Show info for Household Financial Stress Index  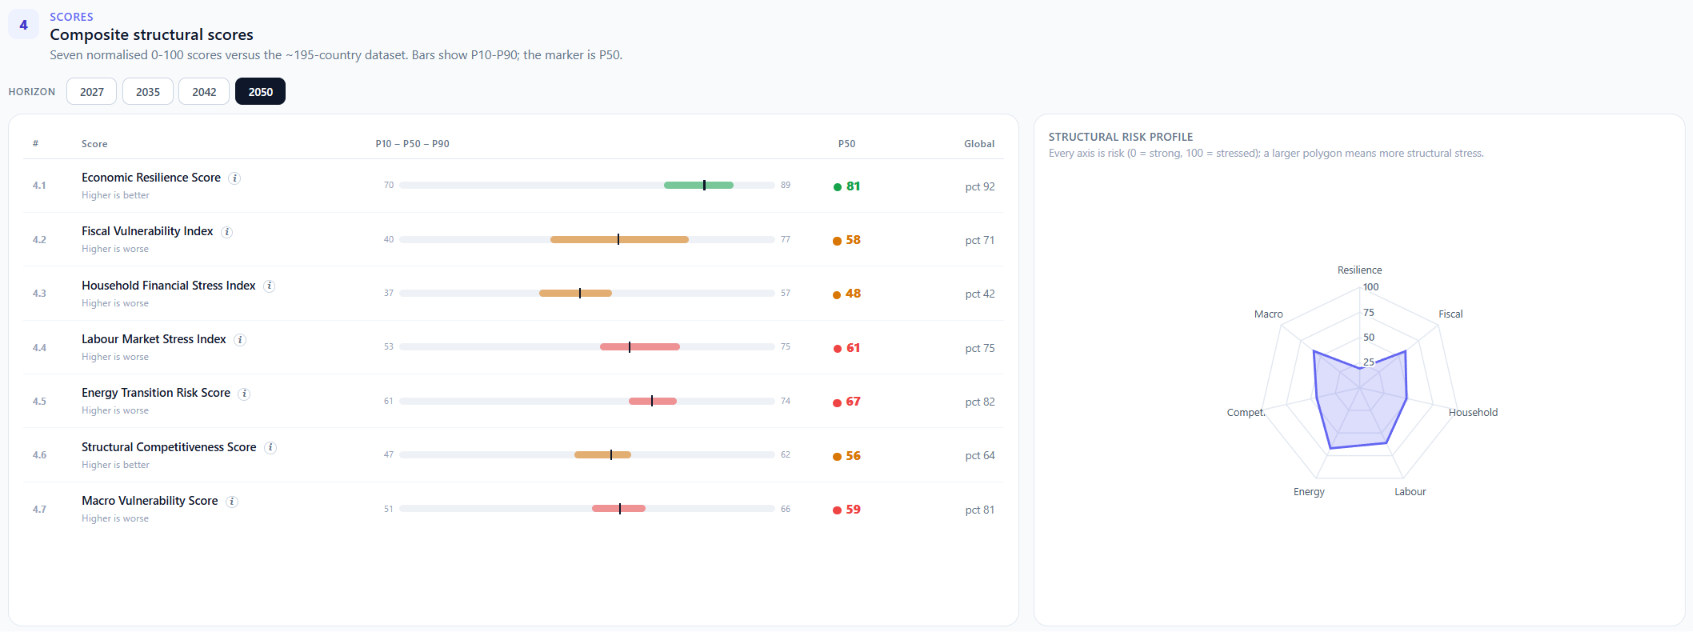pos(269,286)
